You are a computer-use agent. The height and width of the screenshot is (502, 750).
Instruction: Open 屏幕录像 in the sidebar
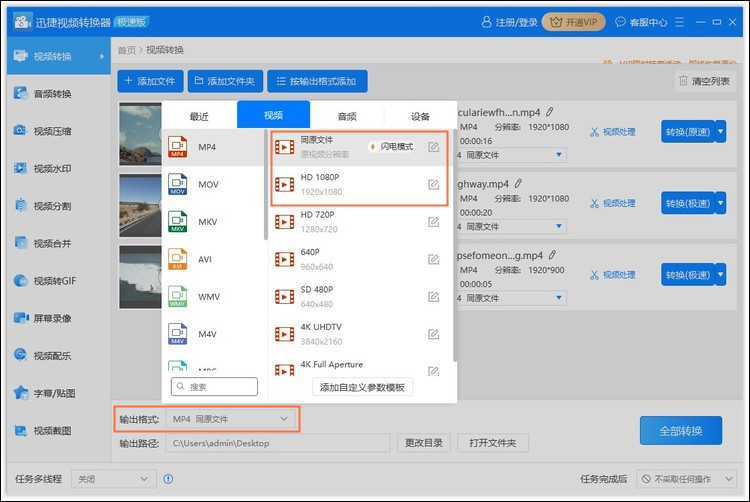pos(58,318)
